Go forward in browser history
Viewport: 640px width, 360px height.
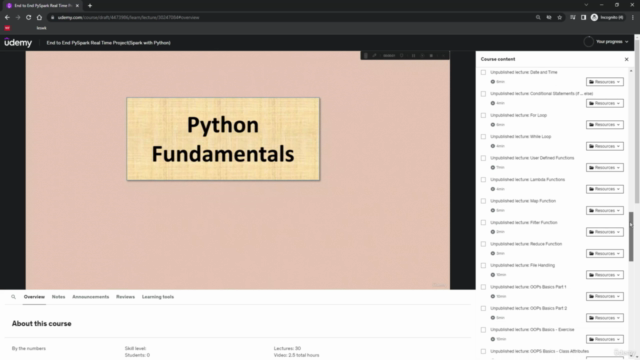[x=18, y=18]
